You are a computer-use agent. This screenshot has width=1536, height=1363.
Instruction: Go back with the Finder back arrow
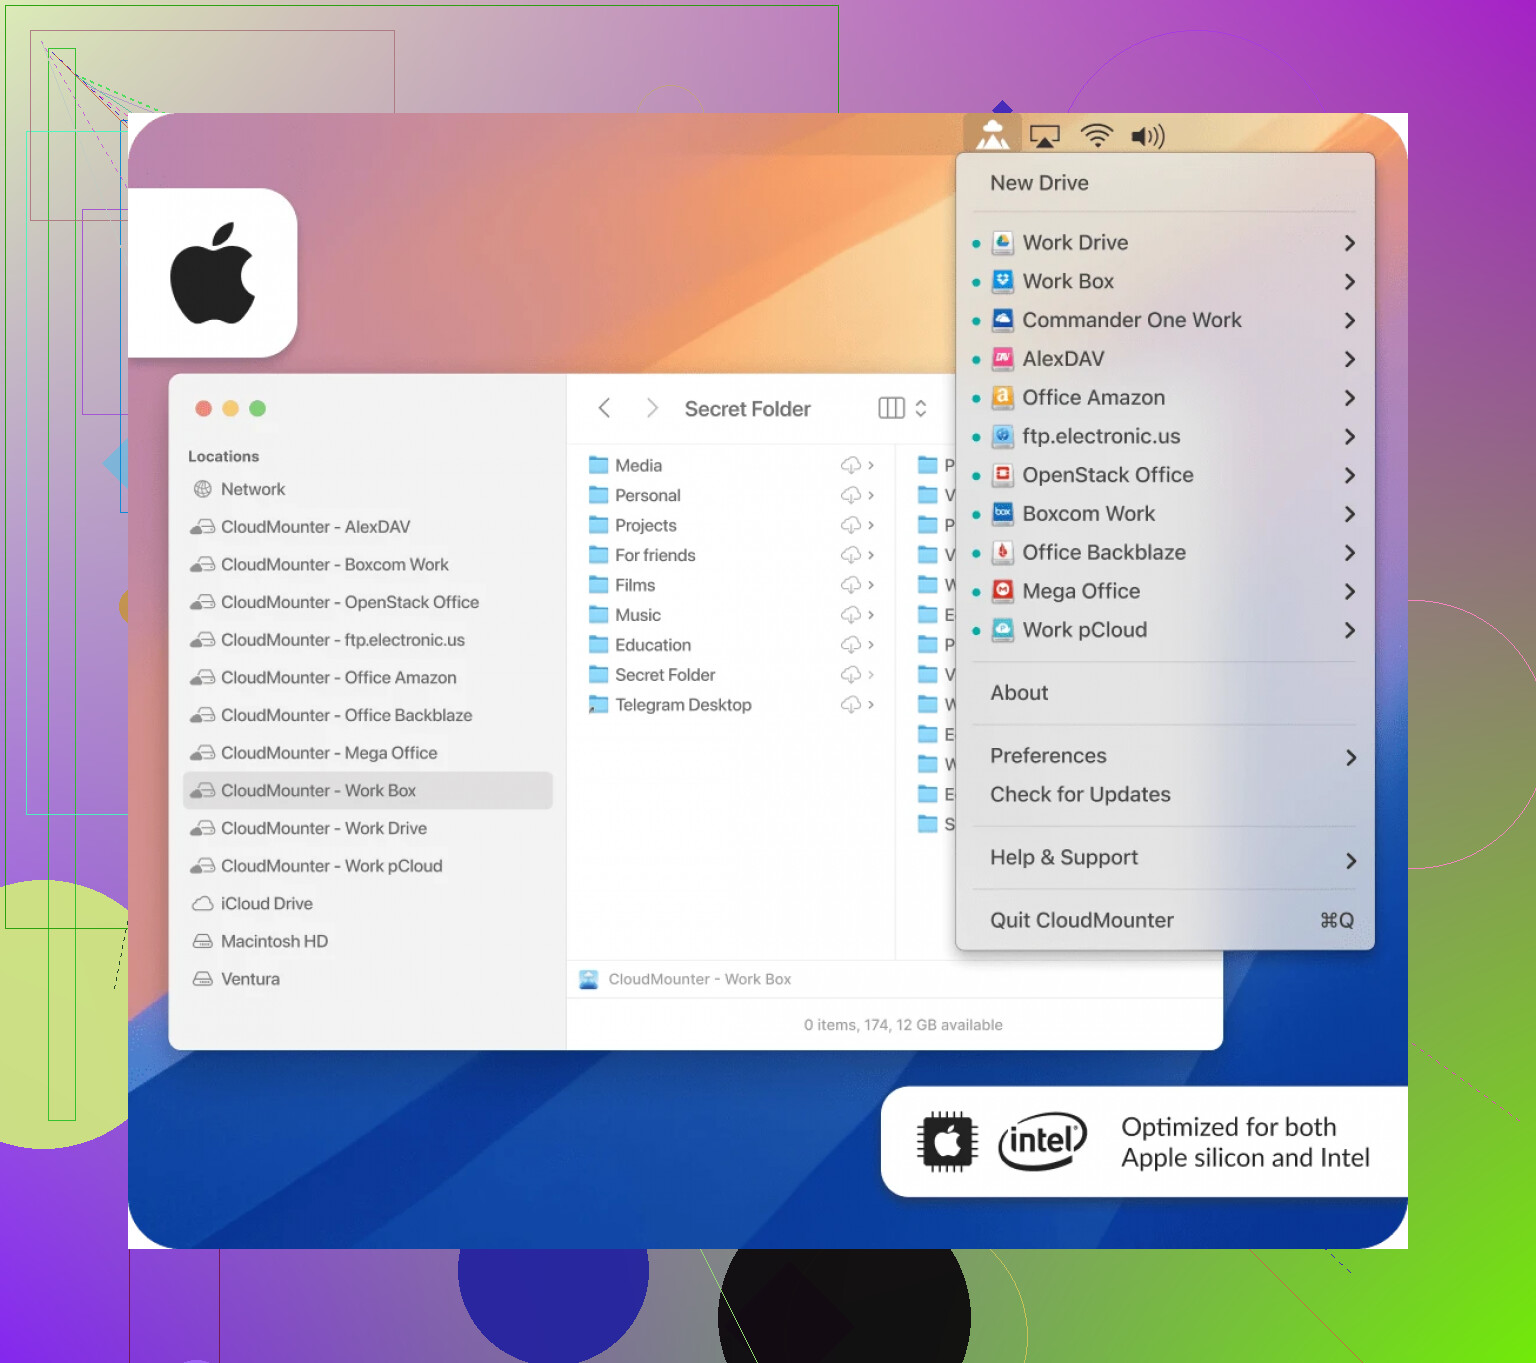(x=604, y=408)
